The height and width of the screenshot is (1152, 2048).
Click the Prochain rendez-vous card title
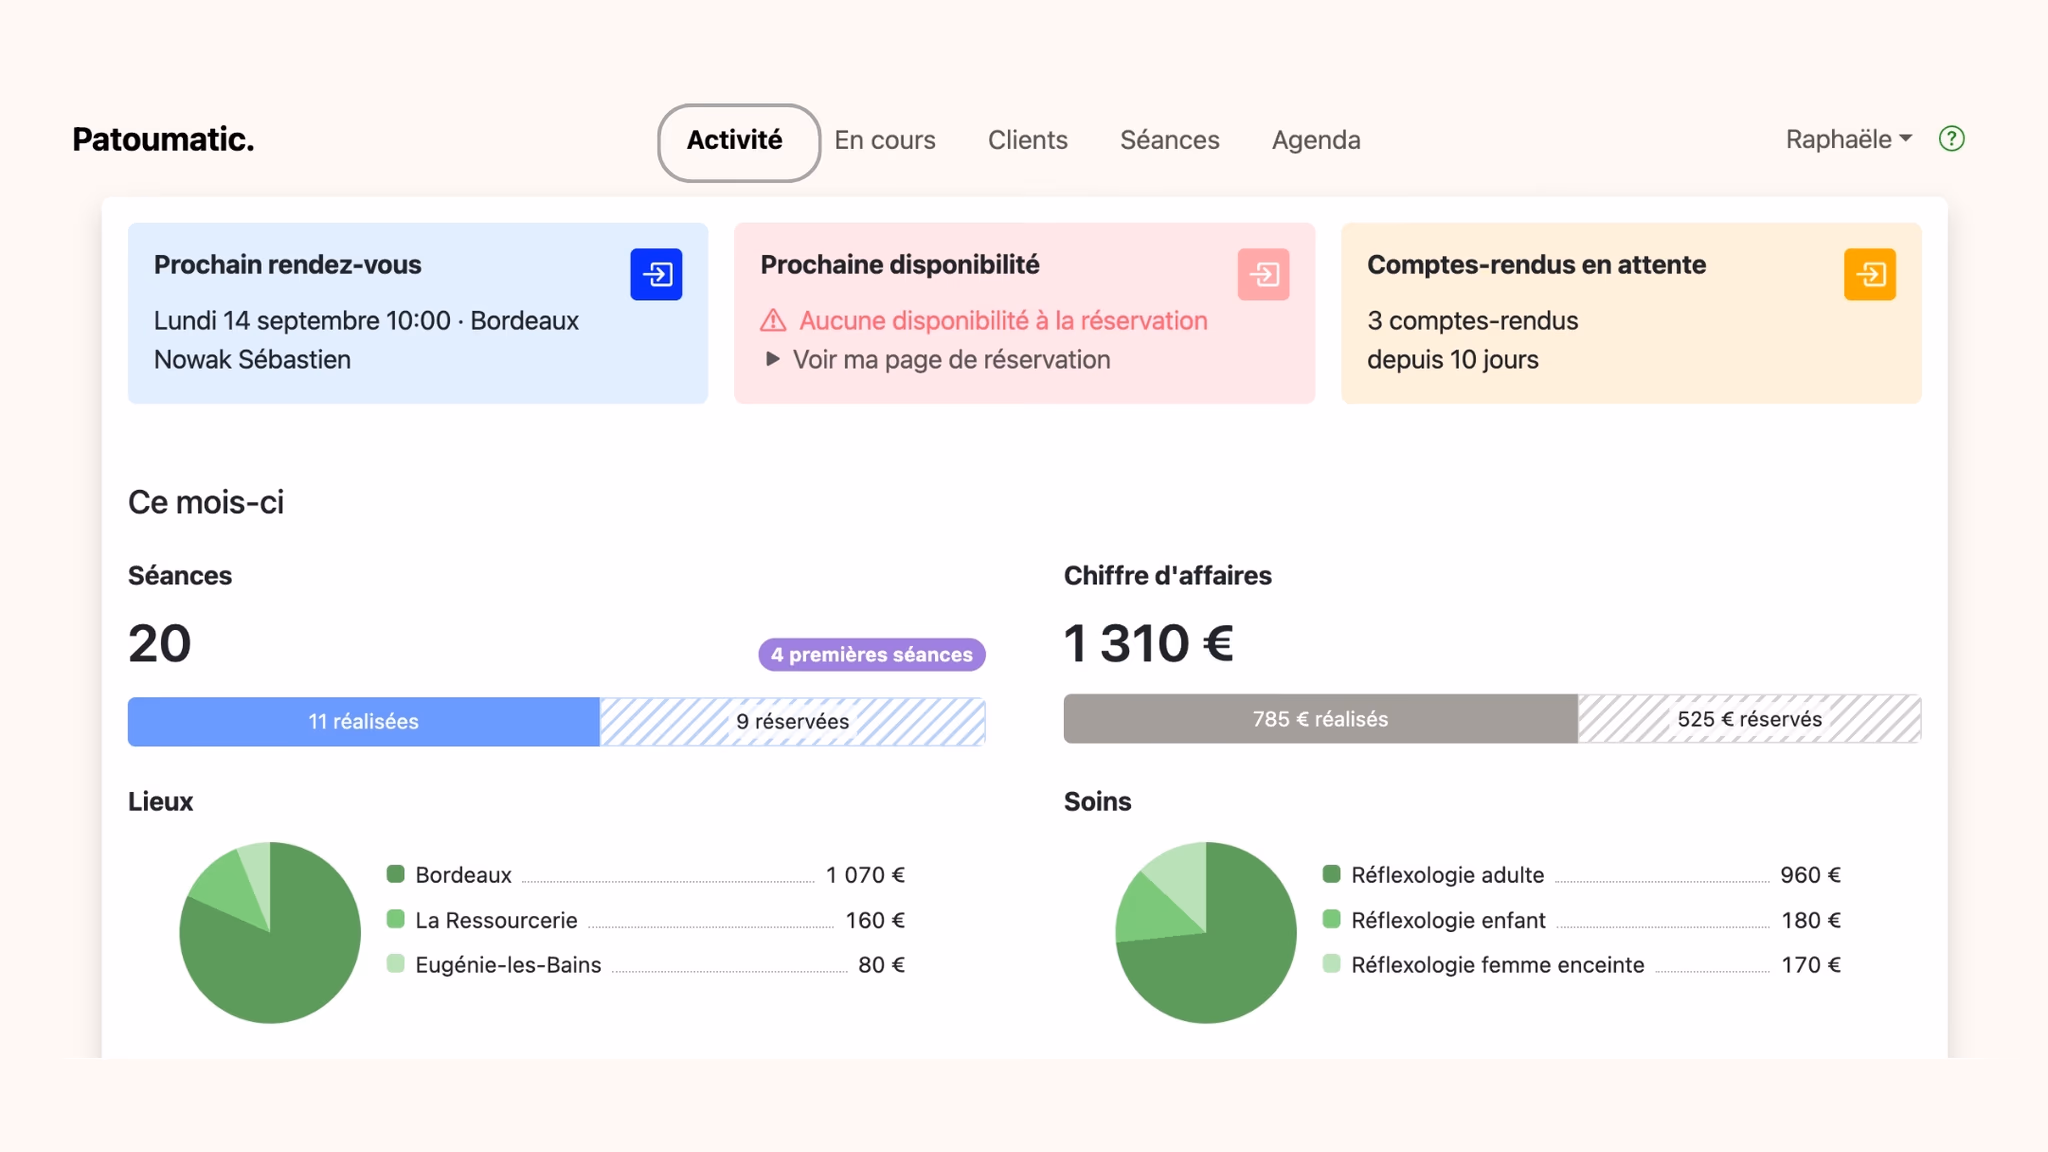pos(287,265)
